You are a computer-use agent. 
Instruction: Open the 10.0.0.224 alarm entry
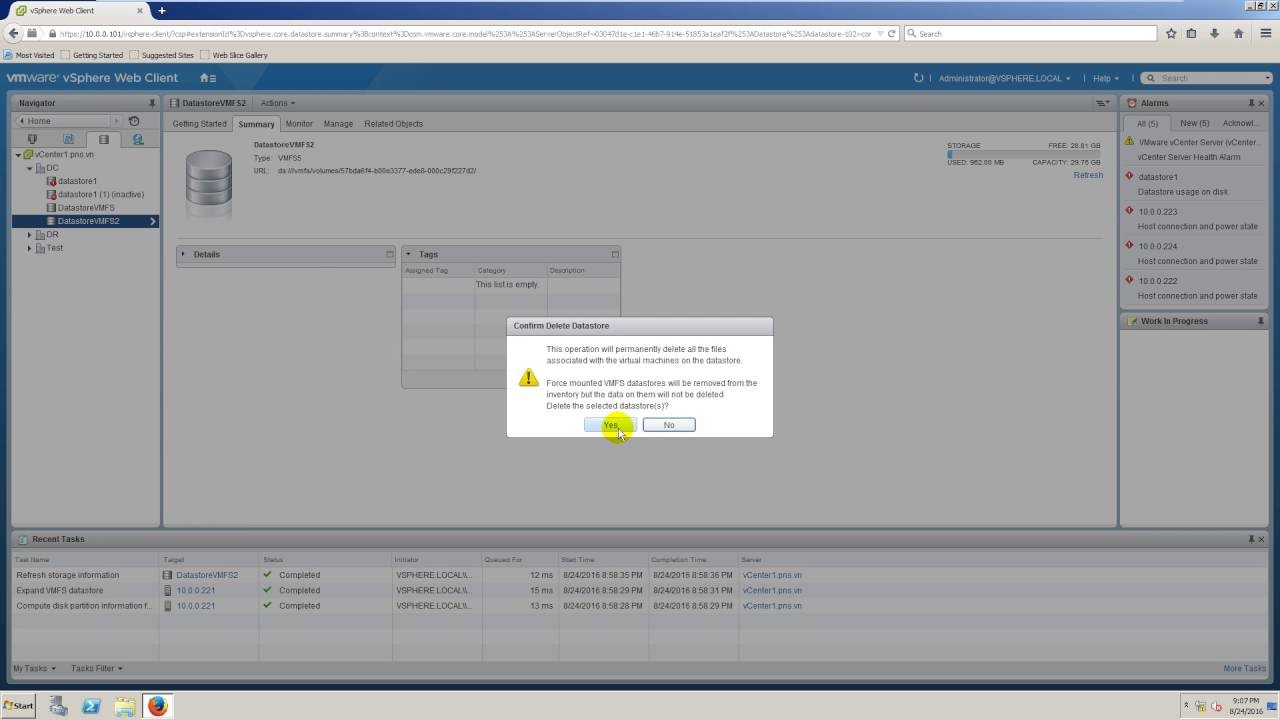point(1195,253)
